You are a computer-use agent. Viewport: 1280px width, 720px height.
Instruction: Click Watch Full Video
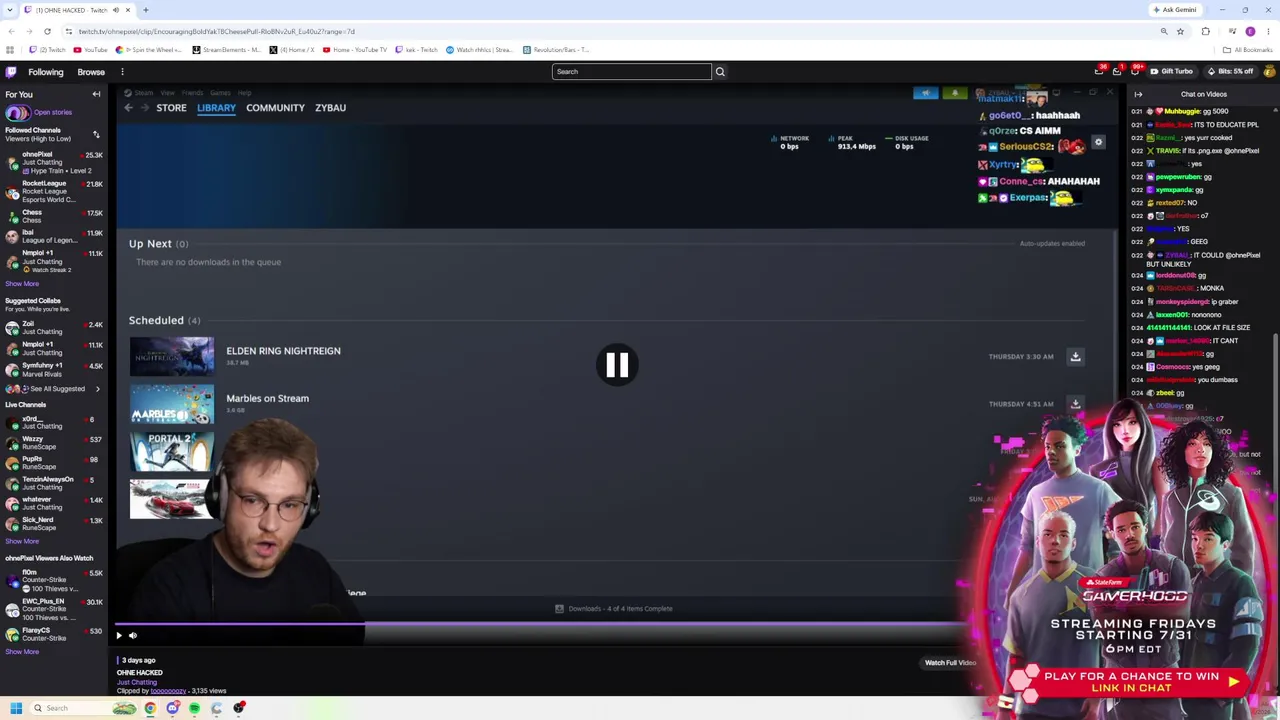(950, 663)
